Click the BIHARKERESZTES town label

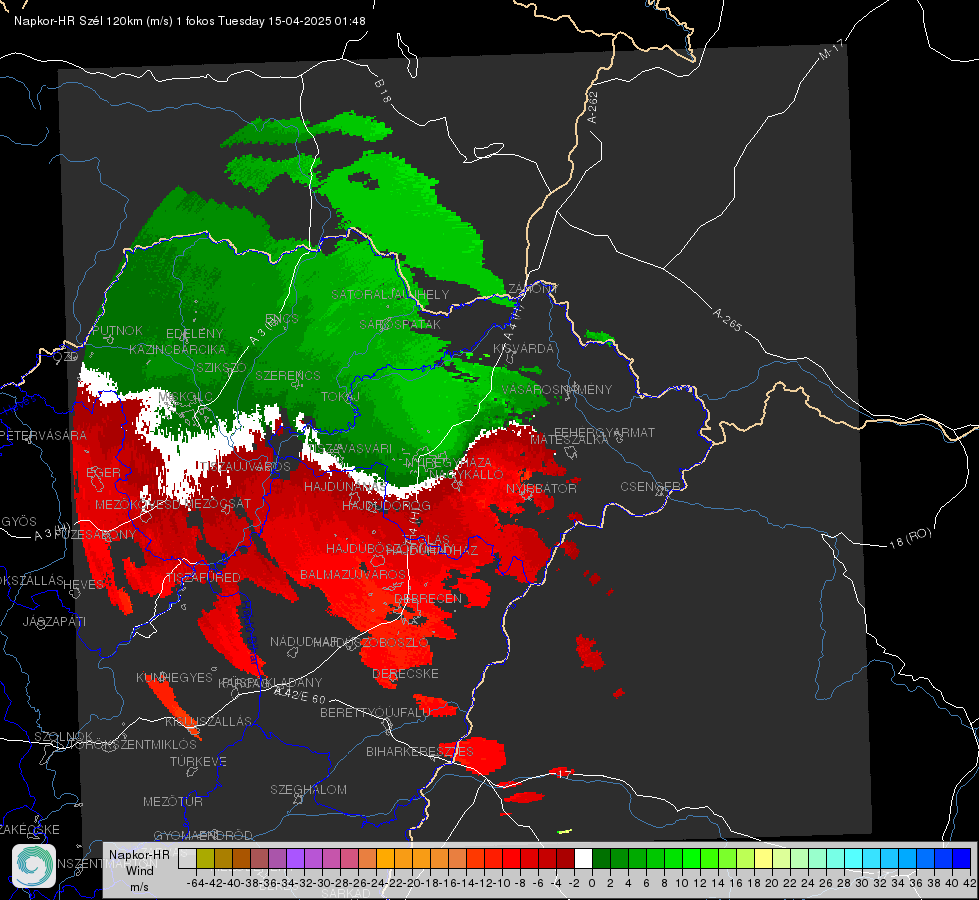pos(420,751)
